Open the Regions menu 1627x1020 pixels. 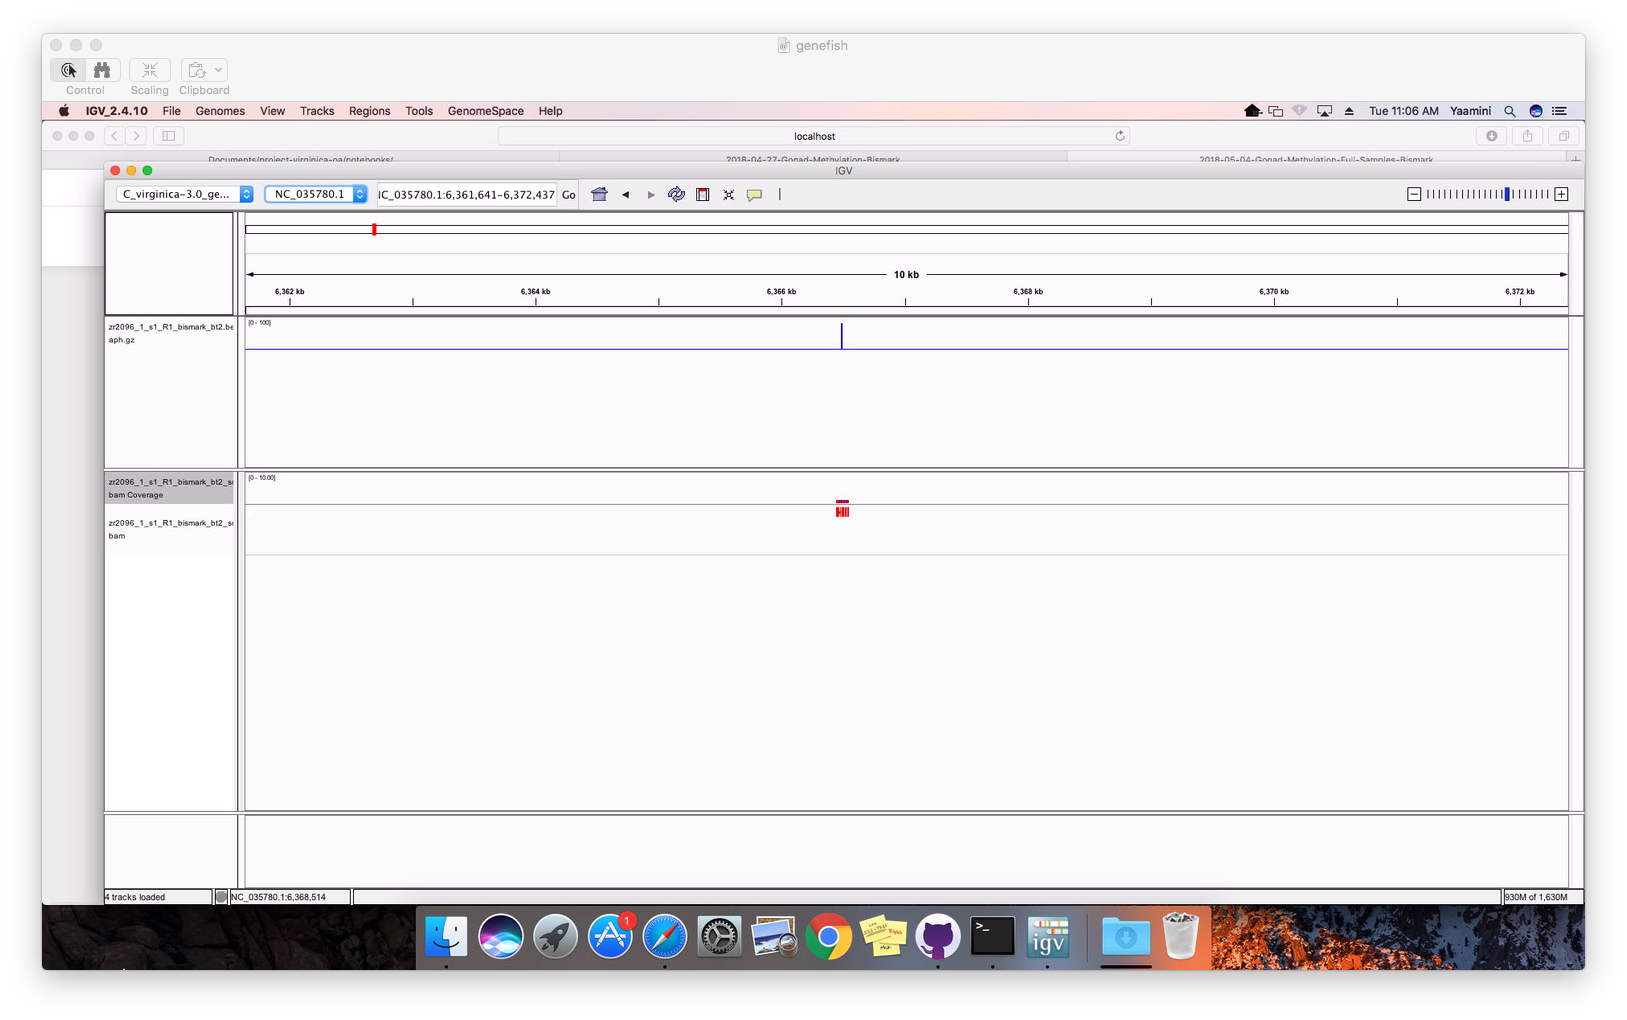click(369, 111)
